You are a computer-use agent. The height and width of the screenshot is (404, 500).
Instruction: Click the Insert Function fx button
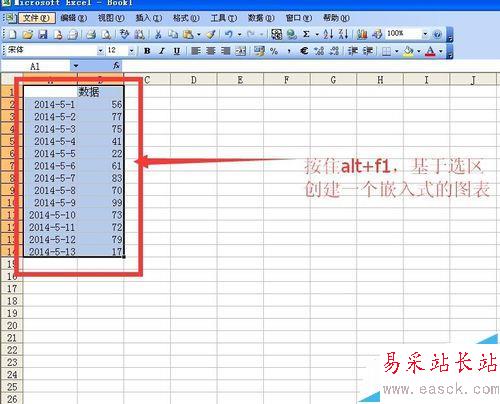116,66
